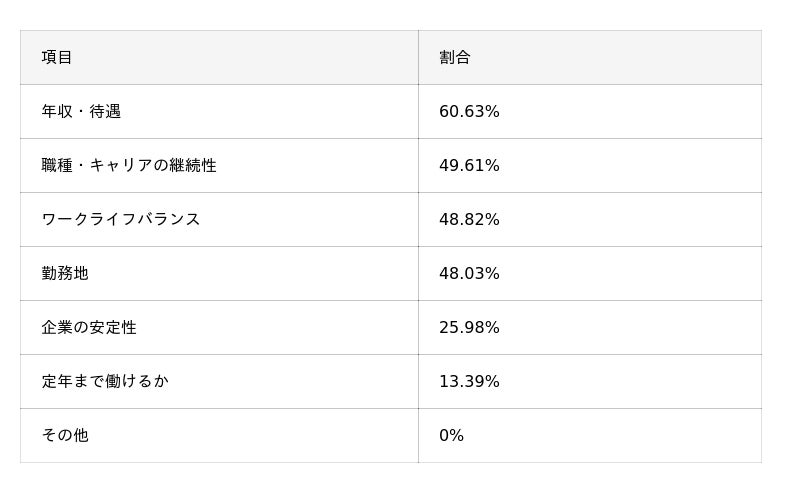
Task: Click the 48.03% value cell
Action: coord(469,274)
